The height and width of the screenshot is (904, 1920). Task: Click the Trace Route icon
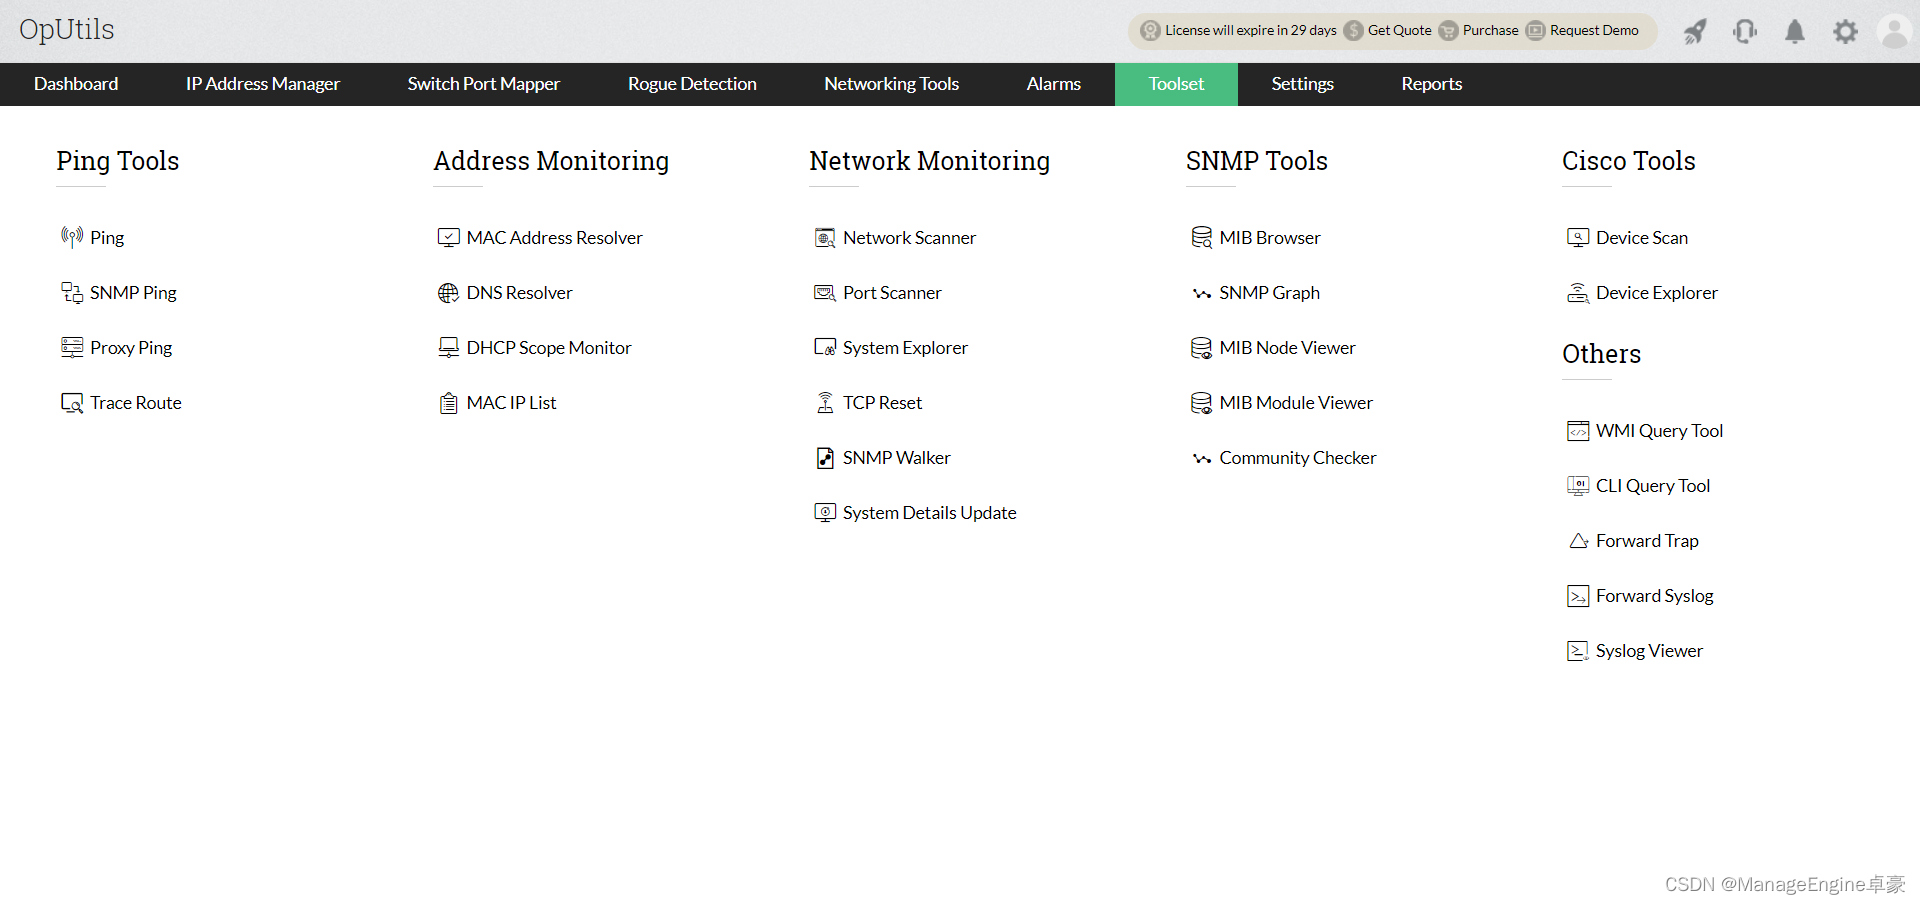click(x=72, y=402)
